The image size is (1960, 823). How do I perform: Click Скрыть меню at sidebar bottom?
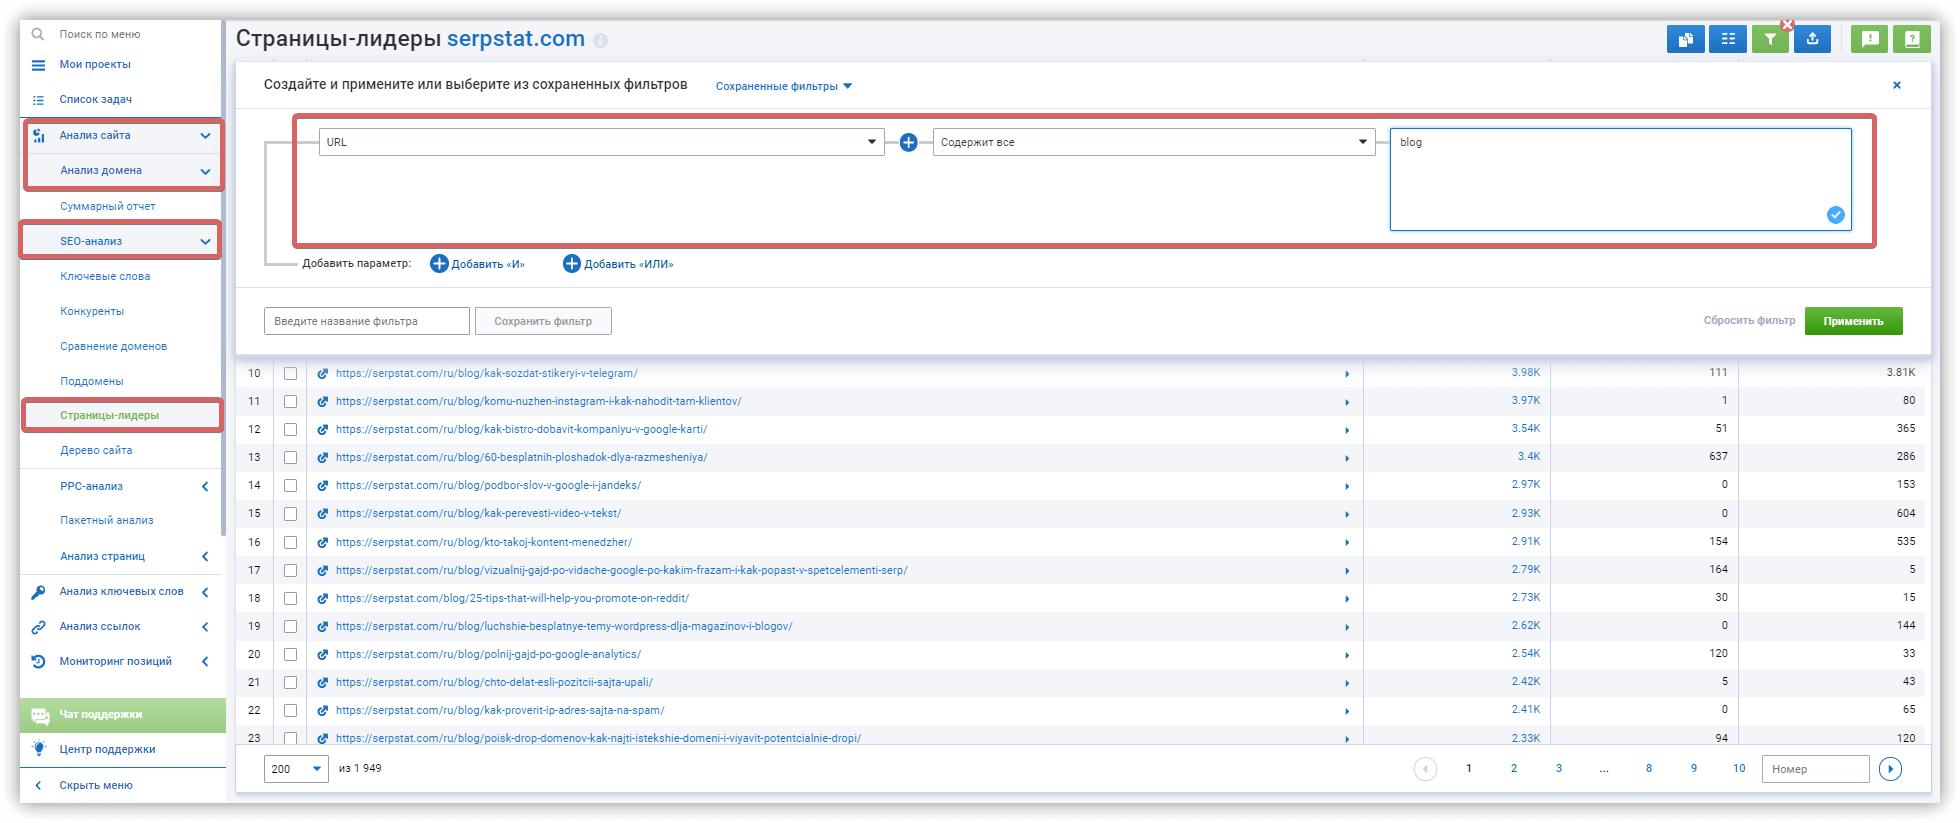(x=96, y=786)
